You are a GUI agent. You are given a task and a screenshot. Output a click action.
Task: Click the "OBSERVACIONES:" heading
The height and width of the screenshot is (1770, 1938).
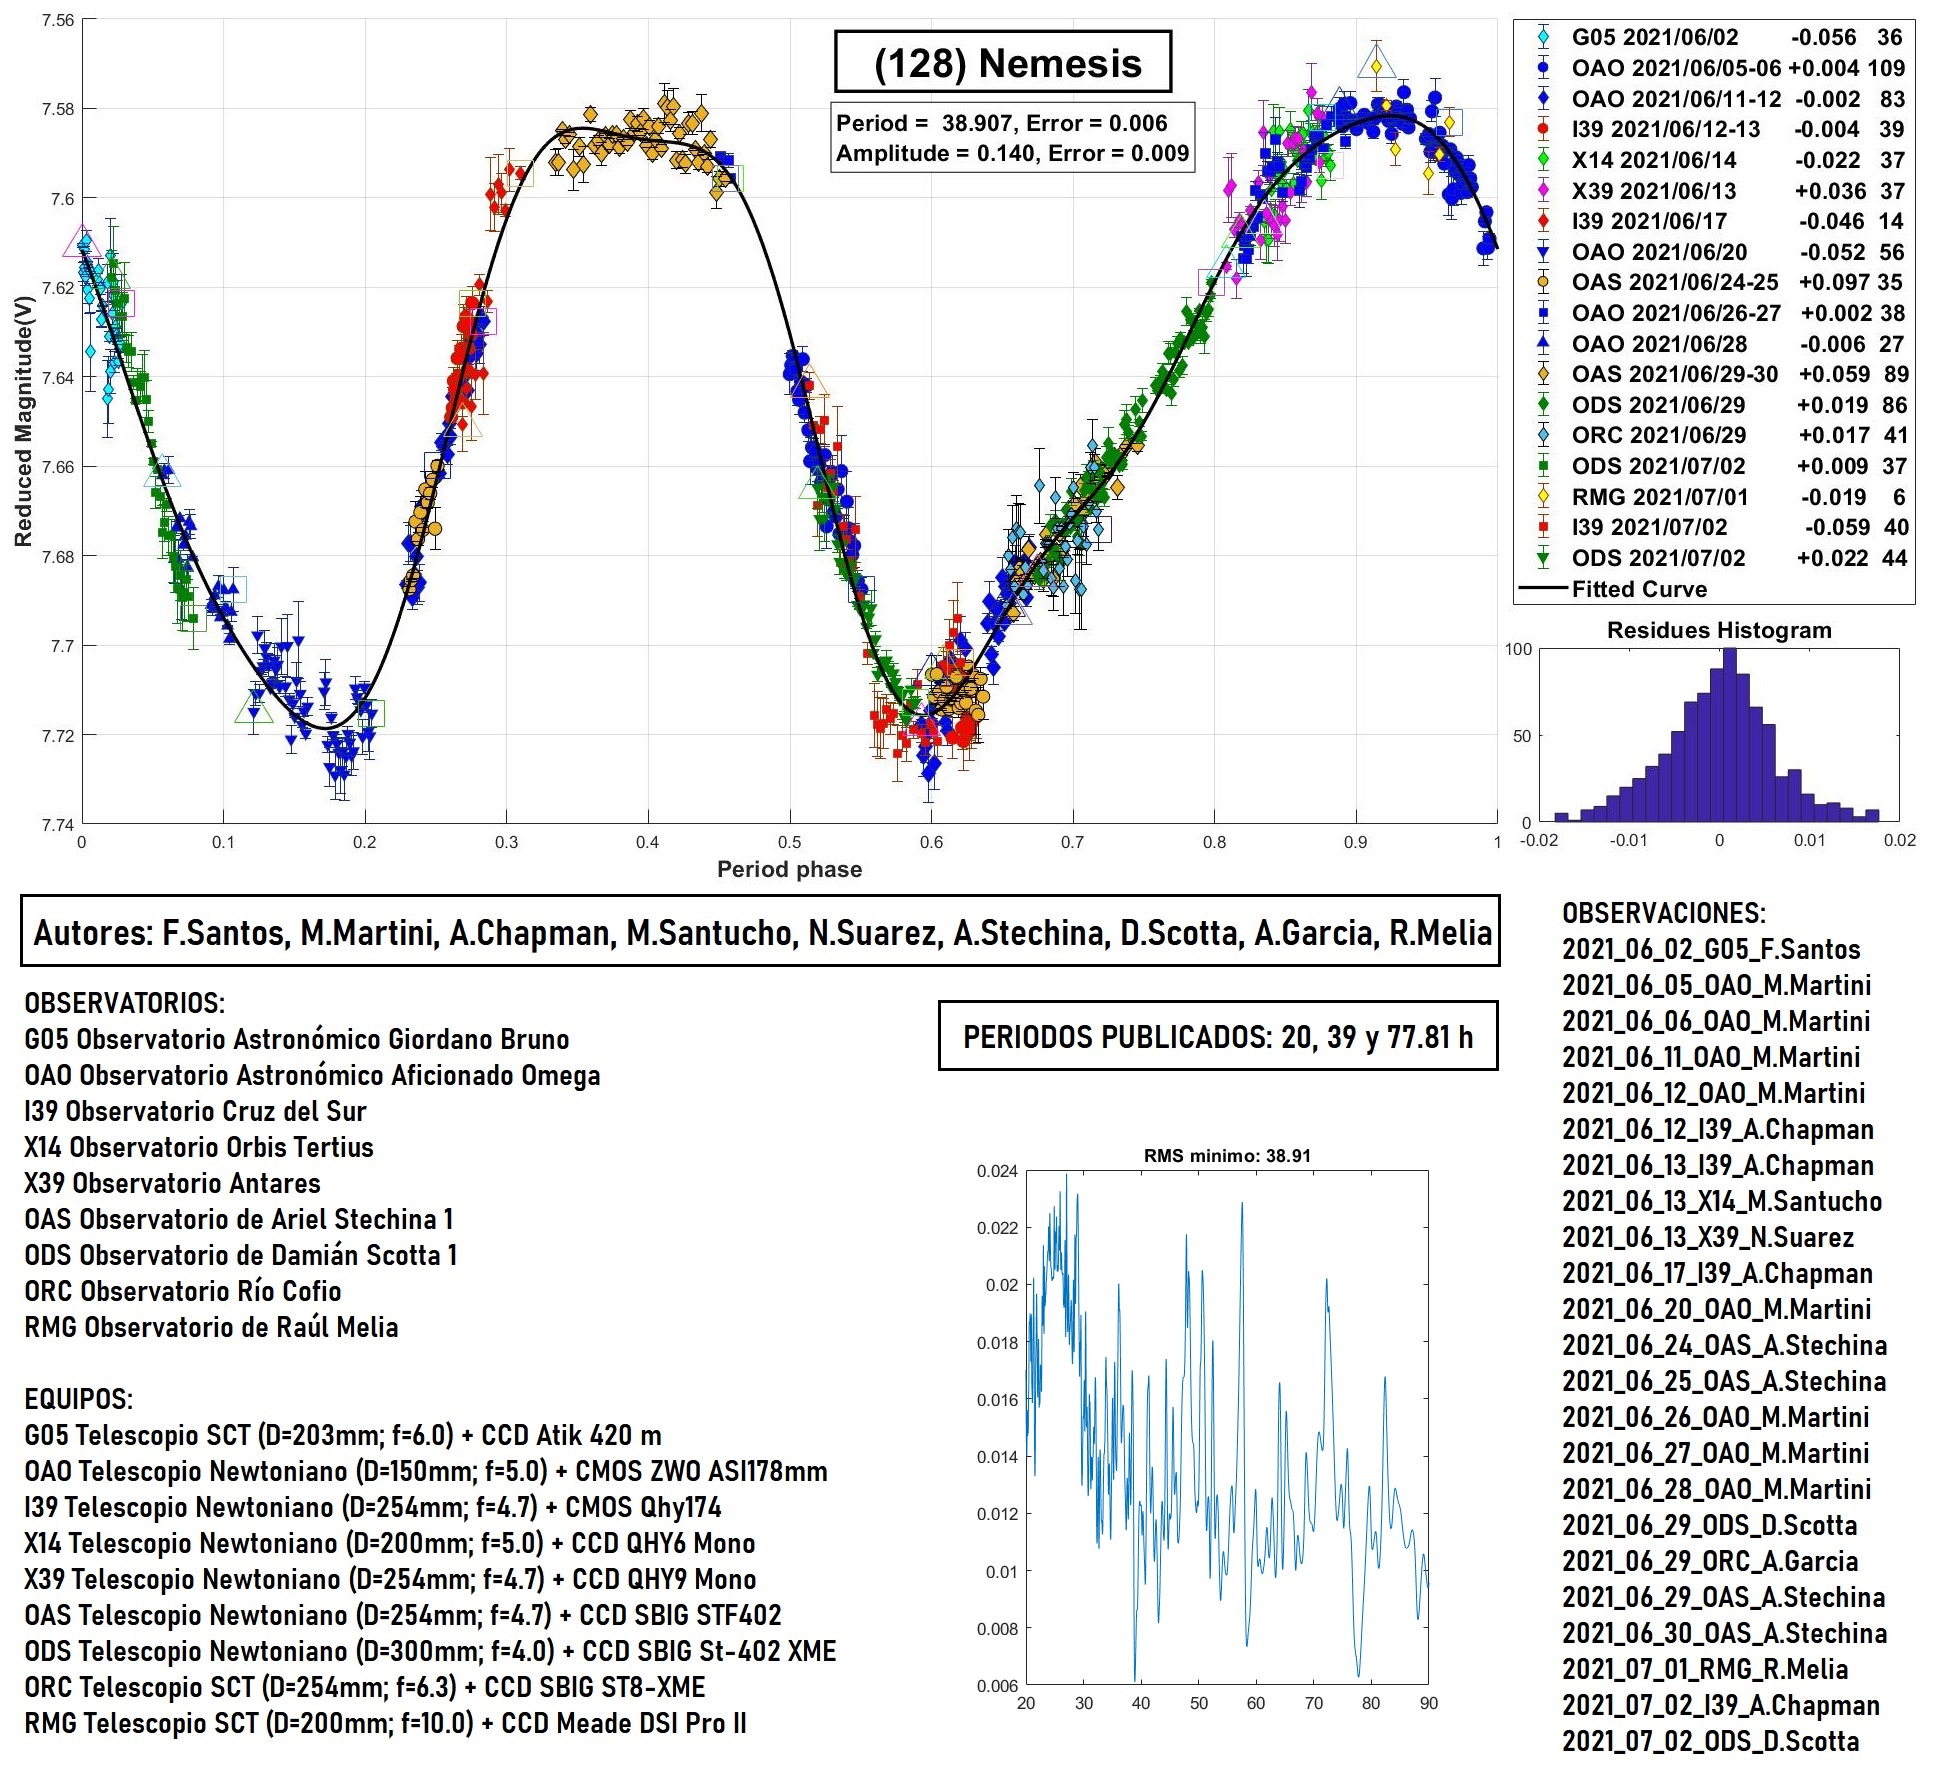pyautogui.click(x=1664, y=913)
